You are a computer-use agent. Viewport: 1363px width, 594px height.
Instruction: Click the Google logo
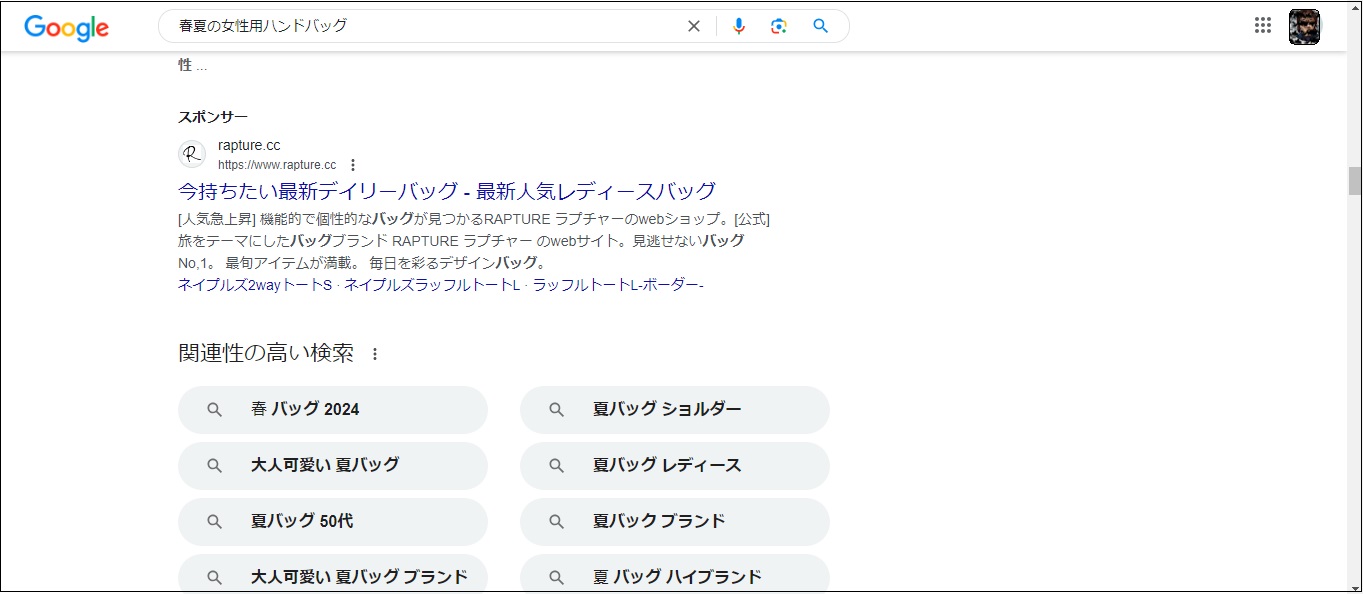[x=66, y=27]
